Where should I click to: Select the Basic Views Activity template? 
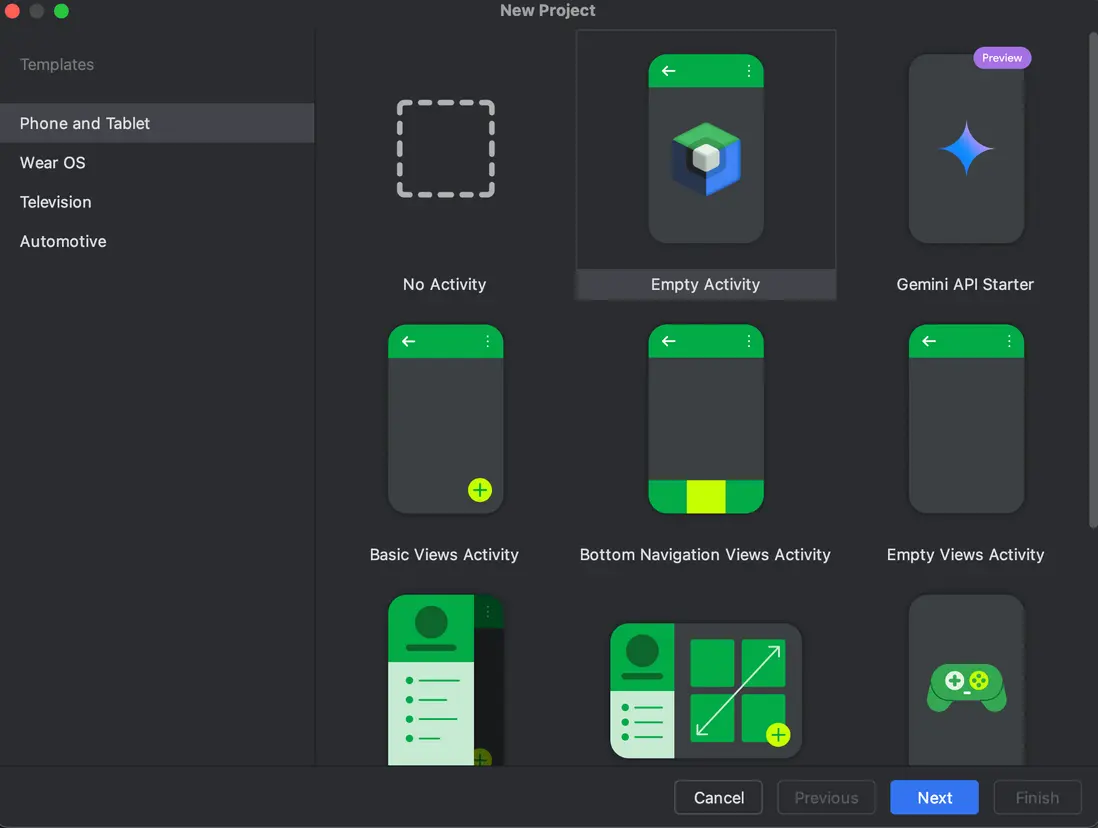(x=445, y=420)
